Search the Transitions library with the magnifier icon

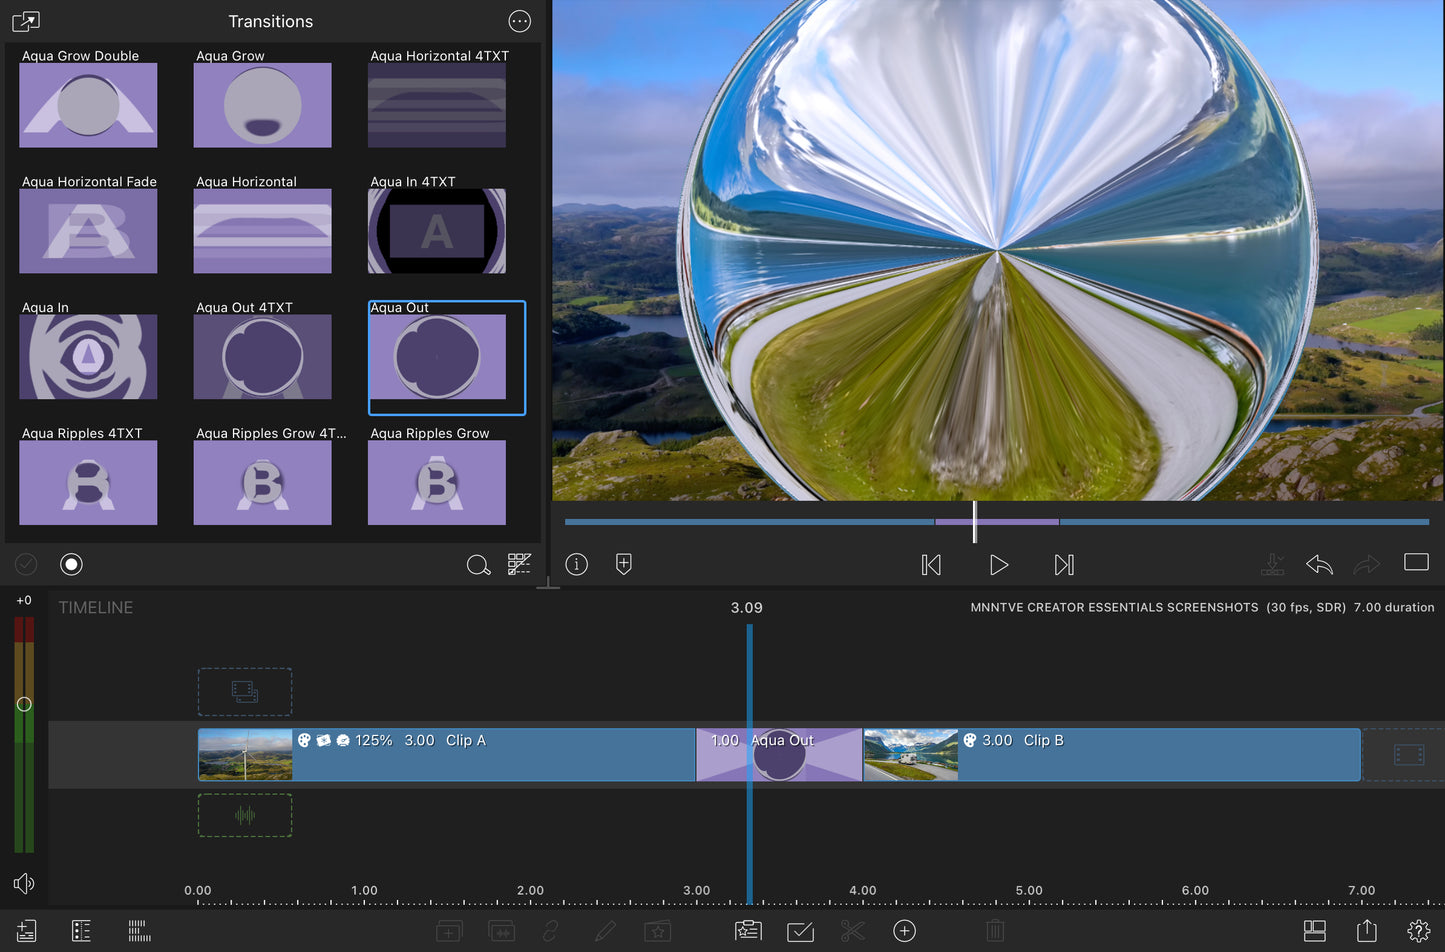[x=478, y=565]
